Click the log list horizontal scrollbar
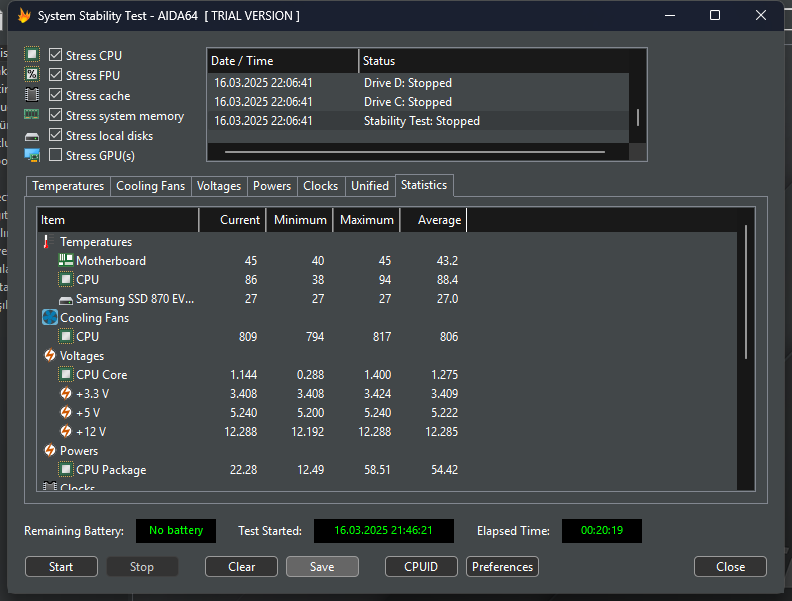The width and height of the screenshot is (792, 601). point(415,152)
